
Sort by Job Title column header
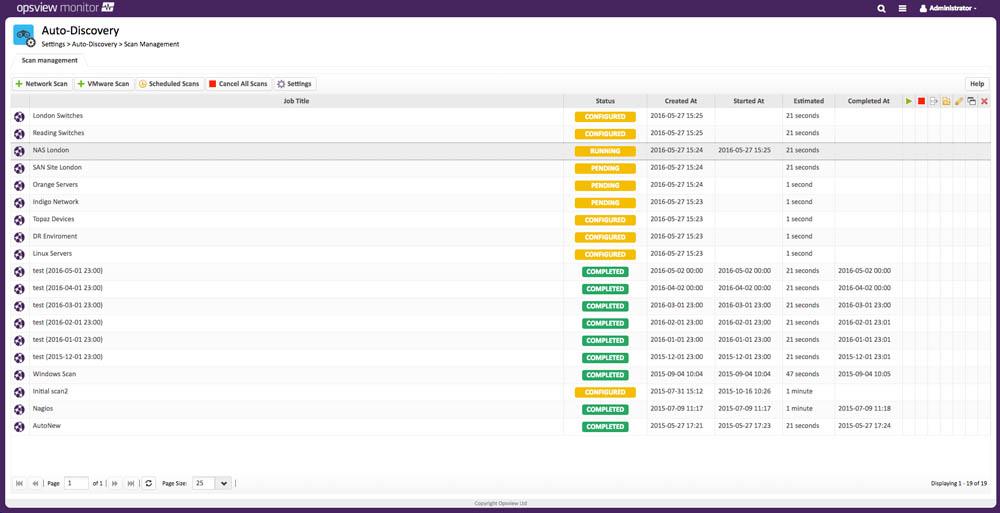click(x=297, y=101)
